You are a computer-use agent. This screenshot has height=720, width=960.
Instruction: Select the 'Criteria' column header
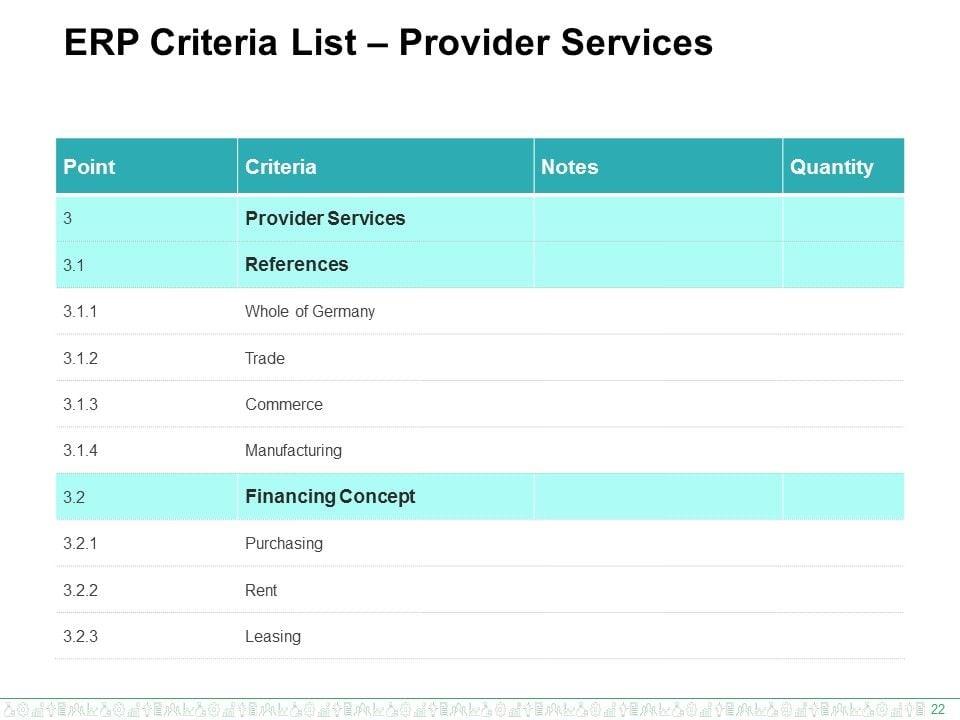281,167
